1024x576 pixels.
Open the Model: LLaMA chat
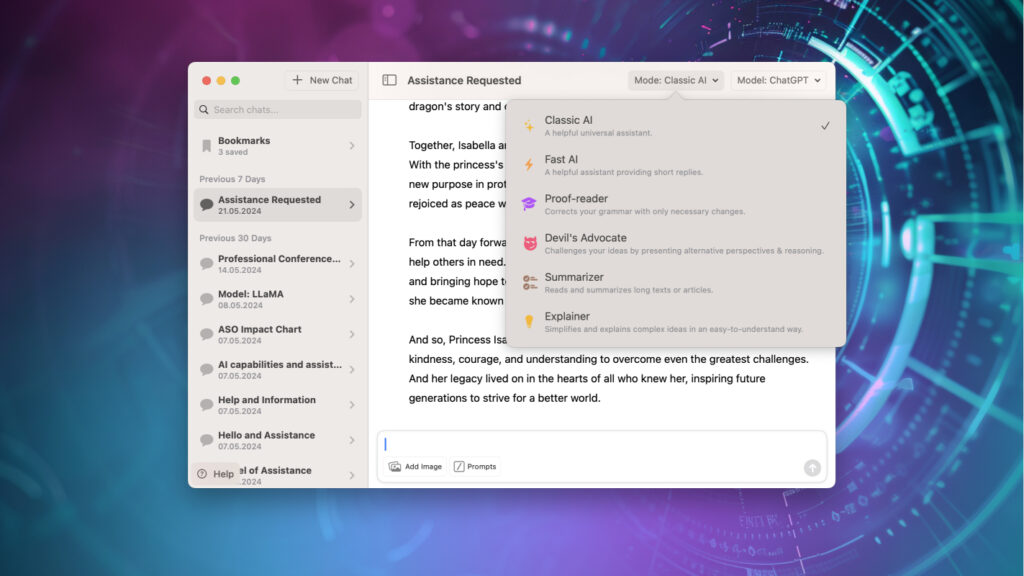[278, 299]
